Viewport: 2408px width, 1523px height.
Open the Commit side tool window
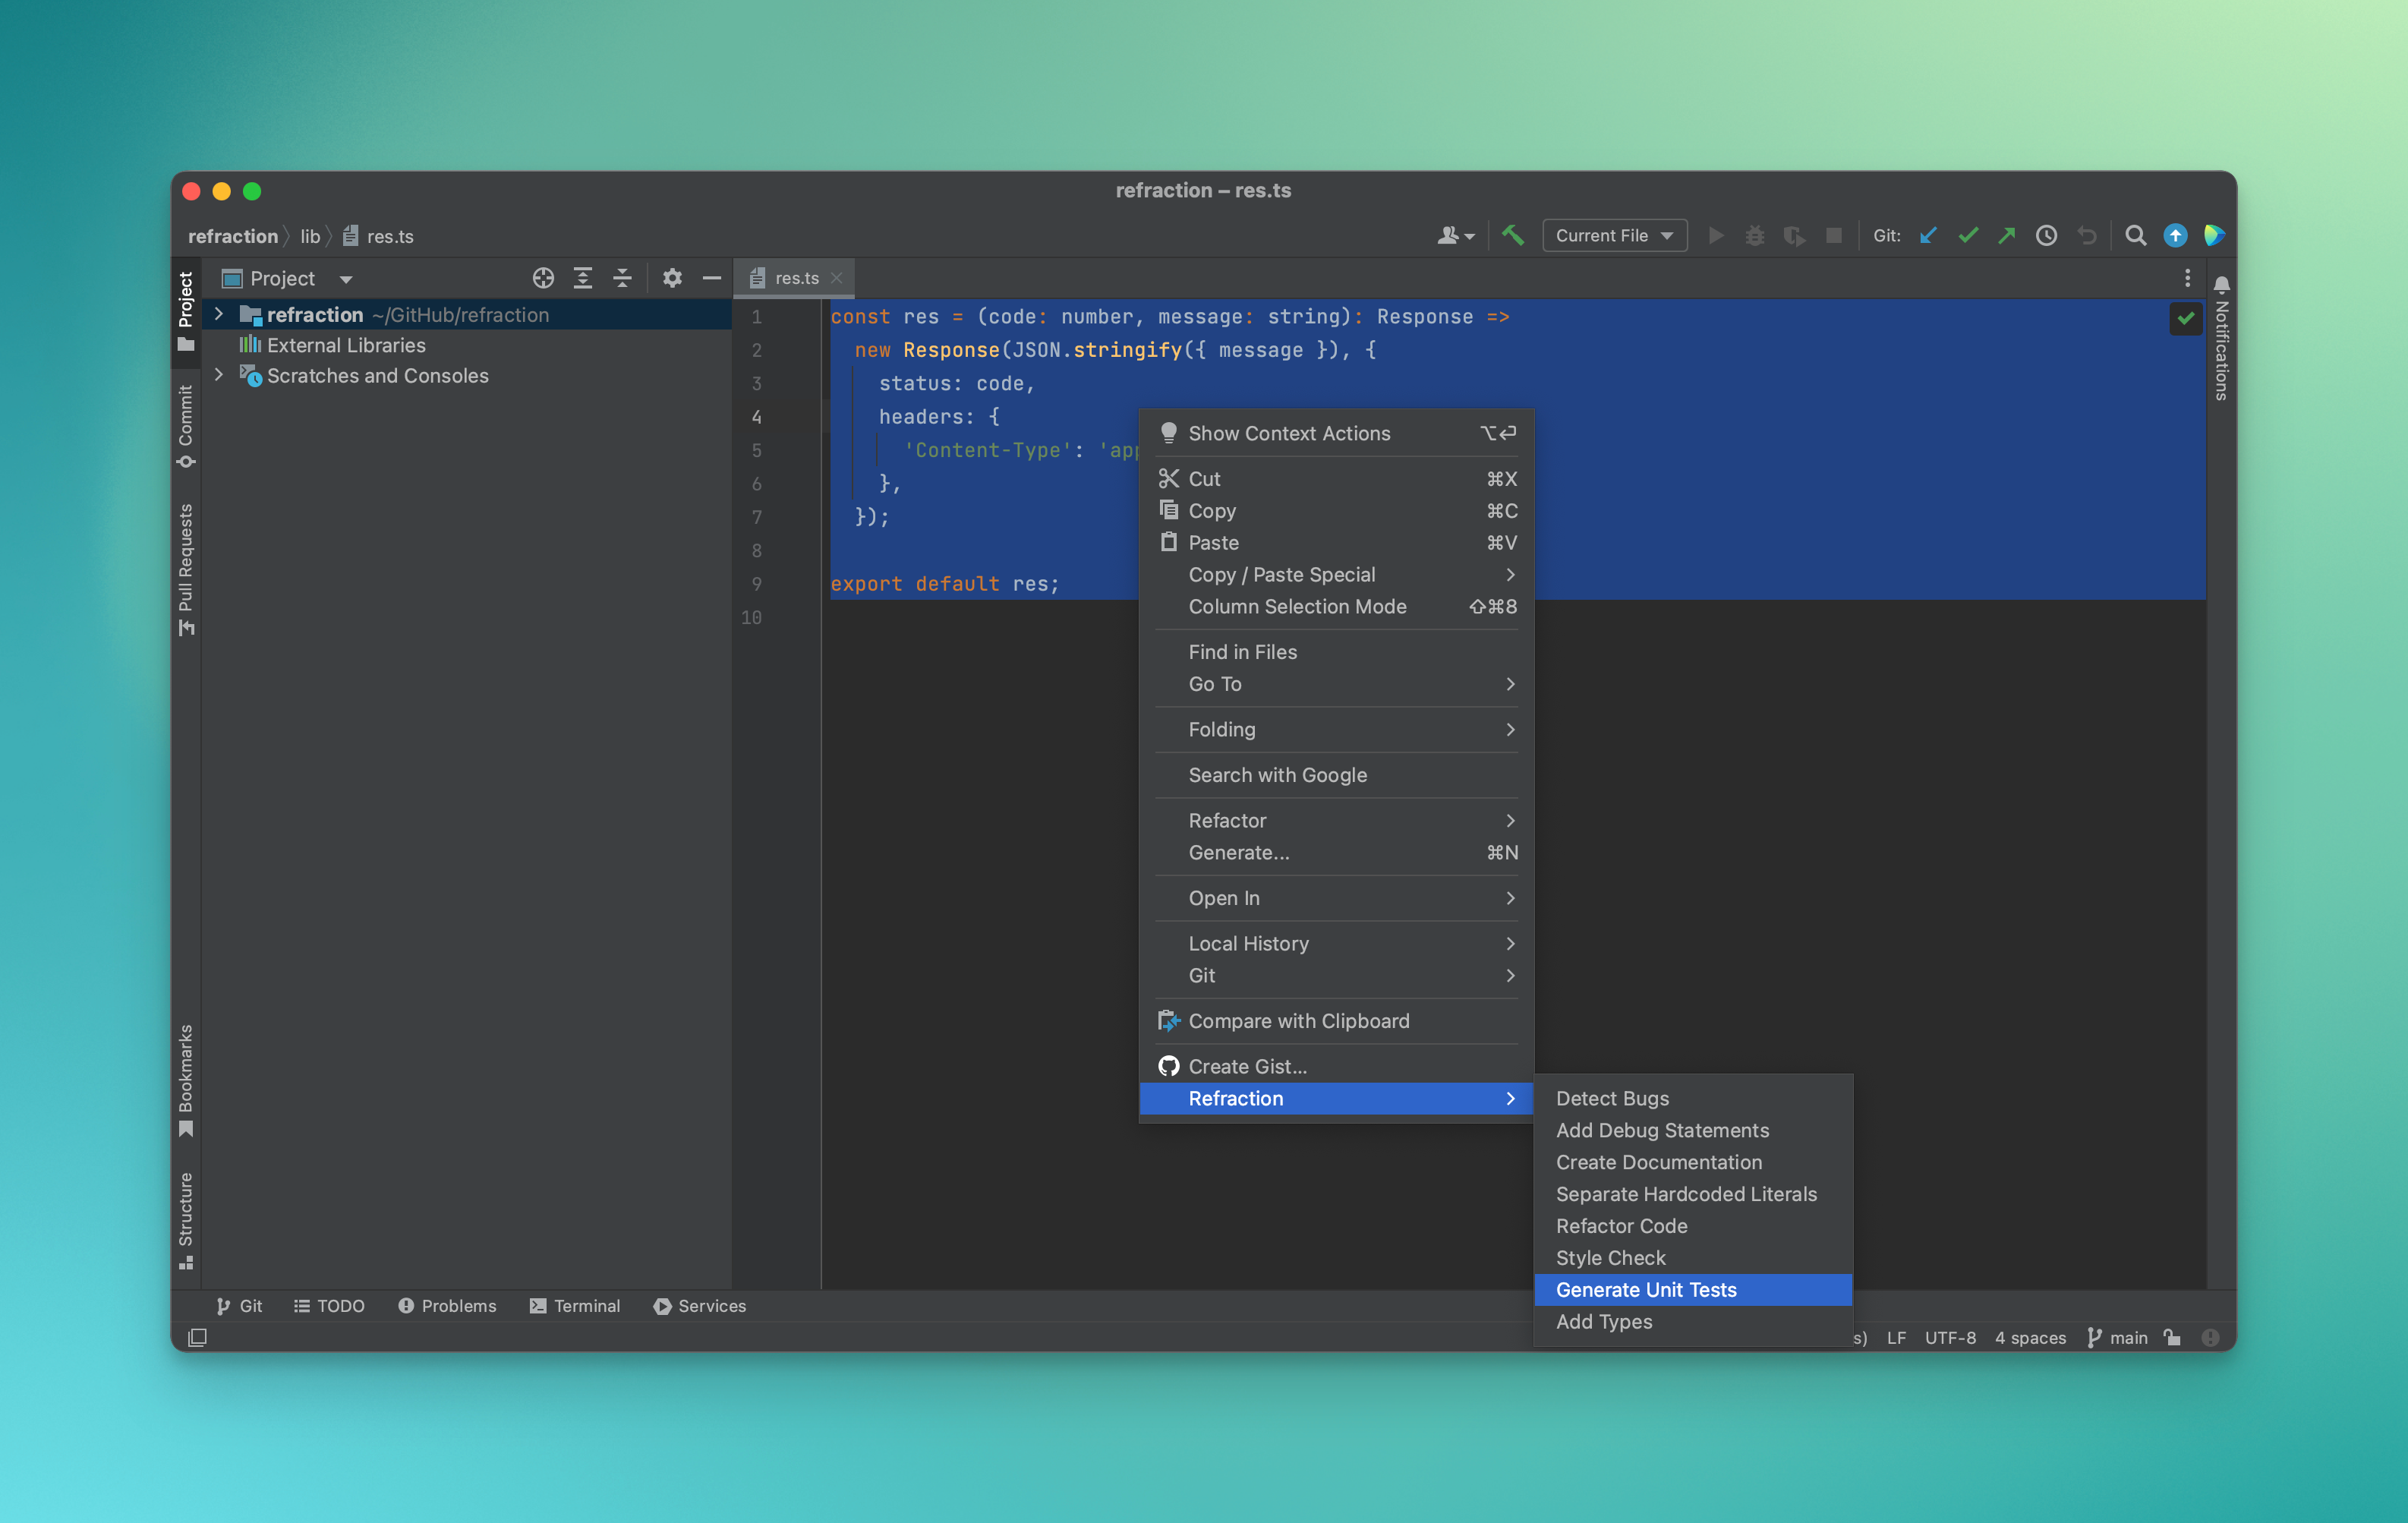click(186, 426)
